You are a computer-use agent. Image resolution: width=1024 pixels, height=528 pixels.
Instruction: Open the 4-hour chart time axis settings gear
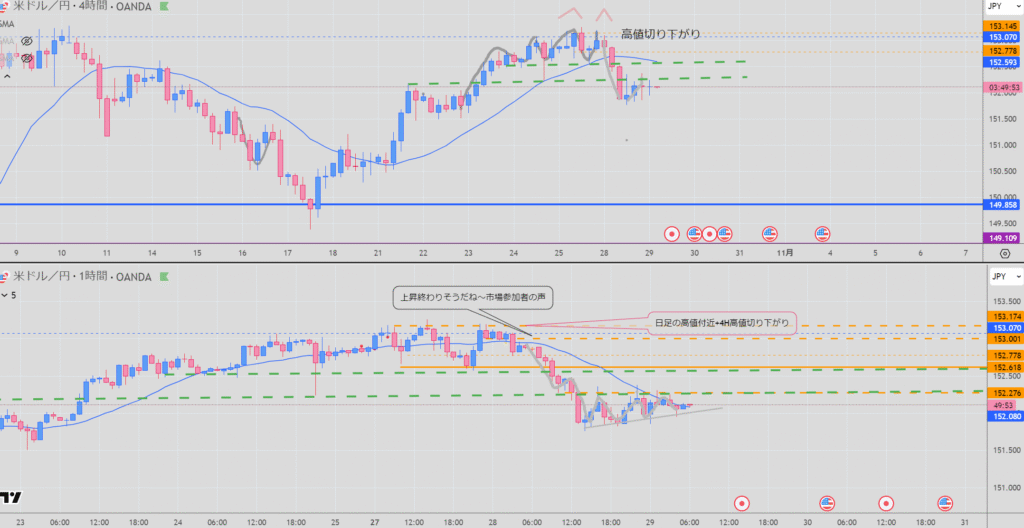pyautogui.click(x=1004, y=254)
